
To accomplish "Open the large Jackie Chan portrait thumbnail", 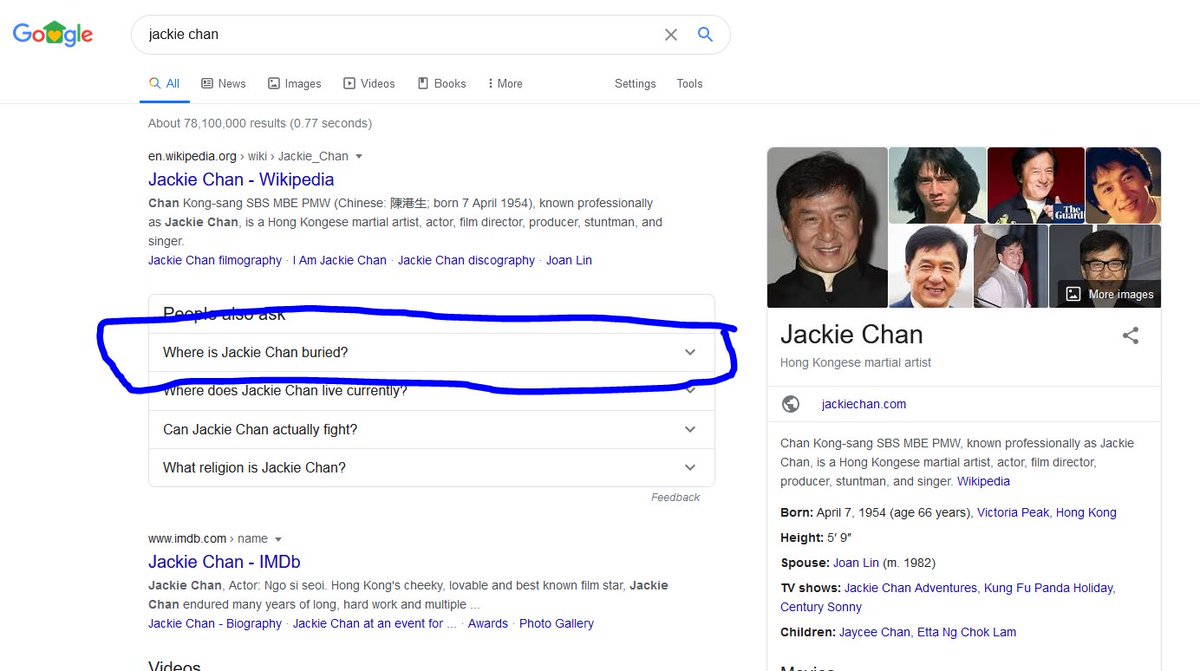I will point(827,227).
